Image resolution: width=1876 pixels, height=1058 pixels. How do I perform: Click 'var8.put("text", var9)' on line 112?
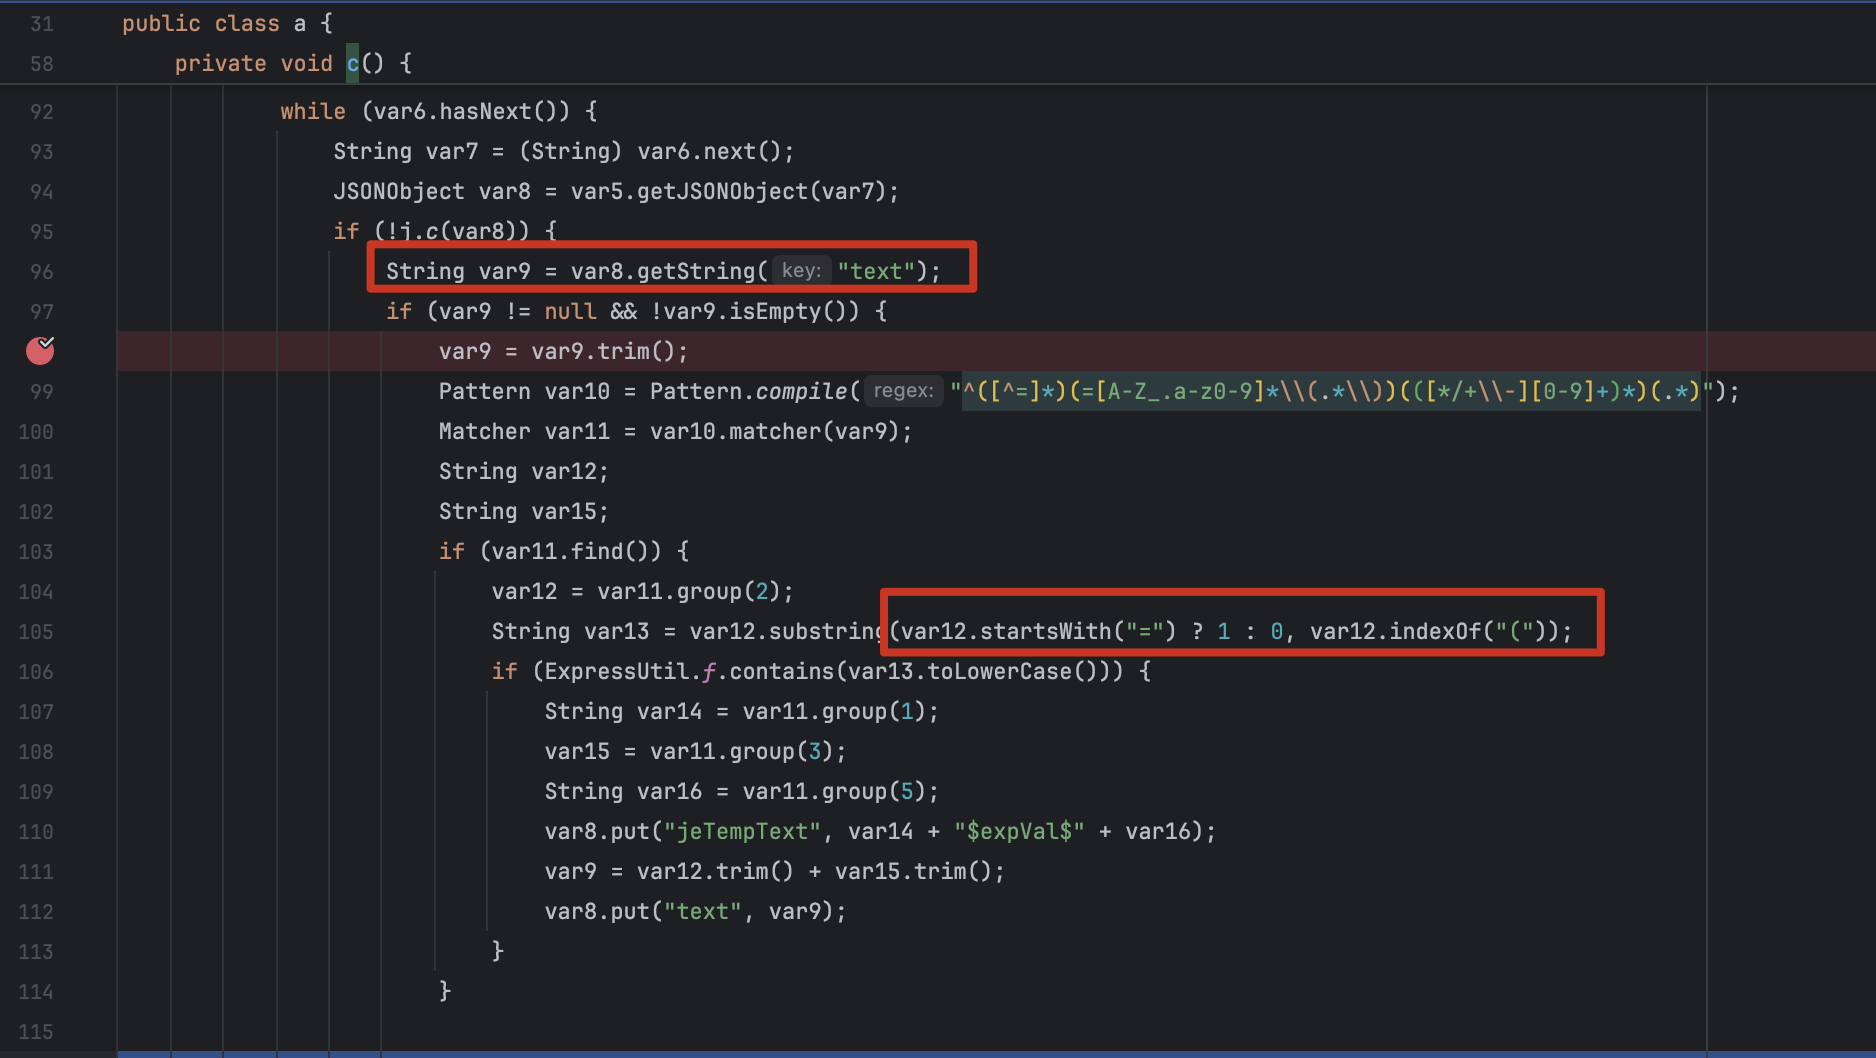pyautogui.click(x=689, y=911)
